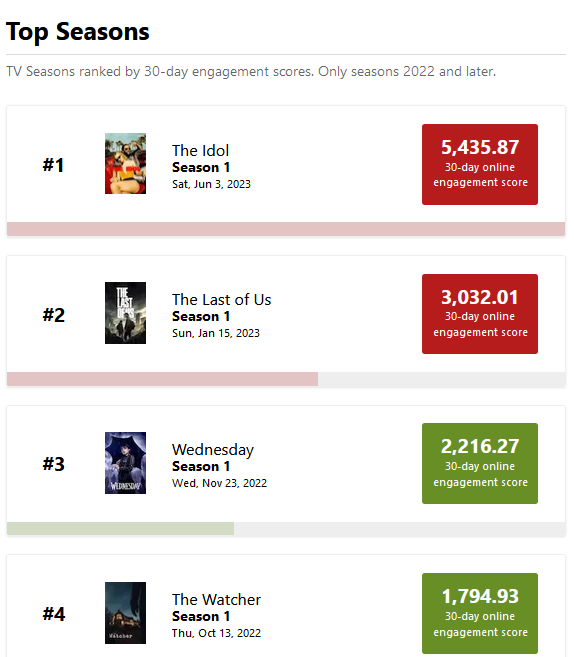Click The Last of Us title link
The width and height of the screenshot is (574, 657).
click(x=222, y=300)
